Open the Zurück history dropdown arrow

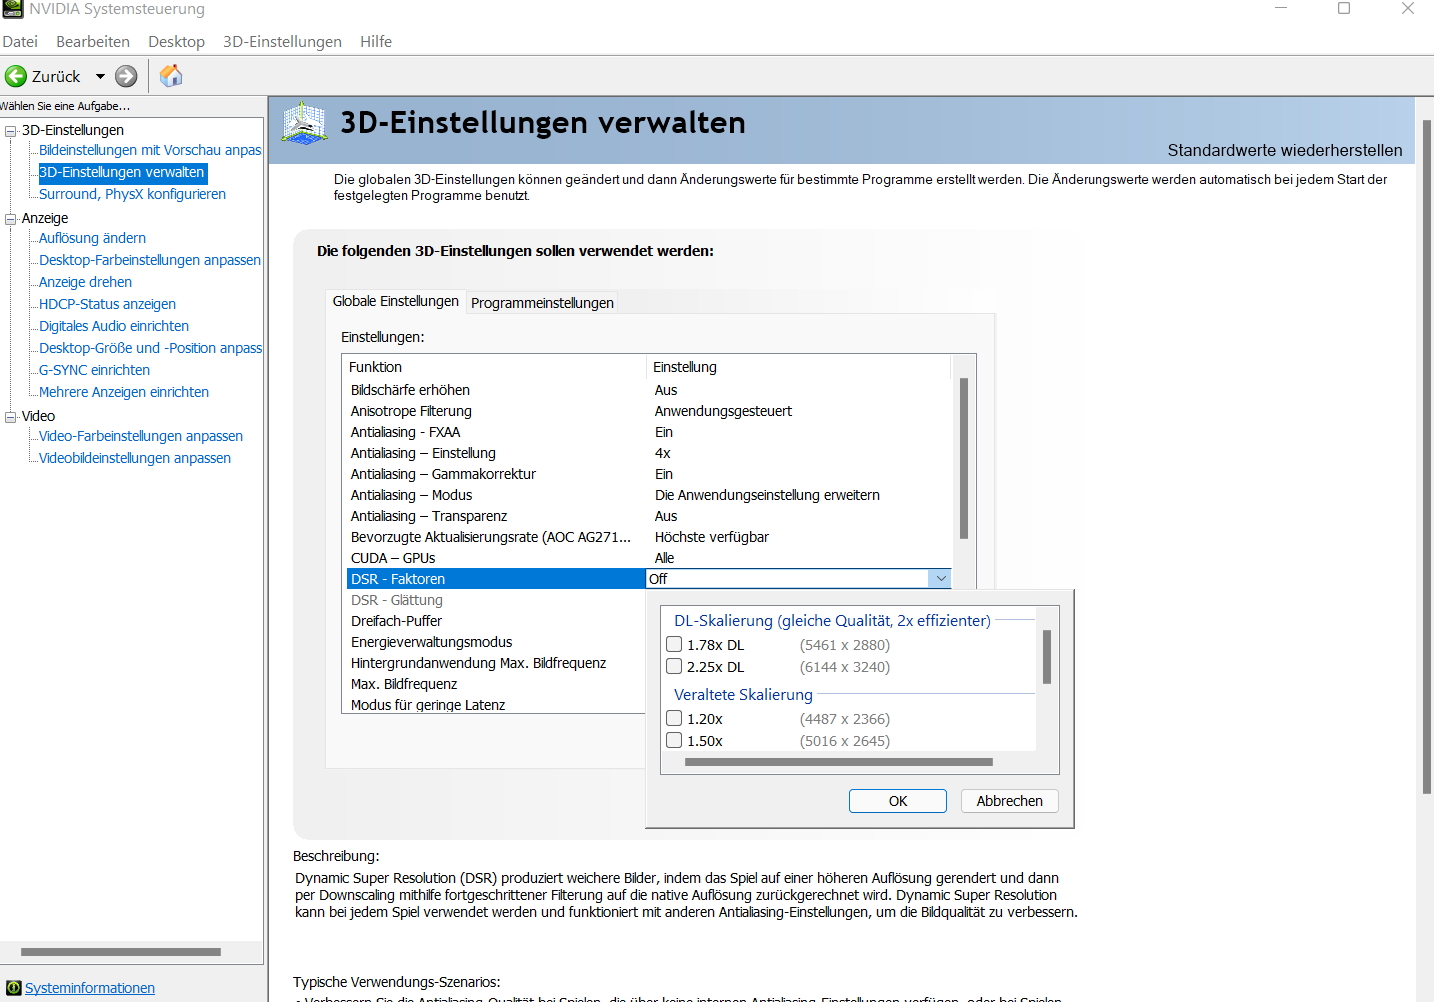pyautogui.click(x=100, y=76)
